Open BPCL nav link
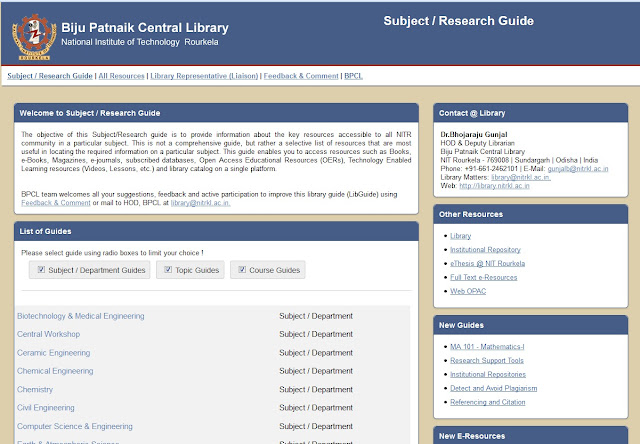The width and height of the screenshot is (640, 444). click(353, 76)
